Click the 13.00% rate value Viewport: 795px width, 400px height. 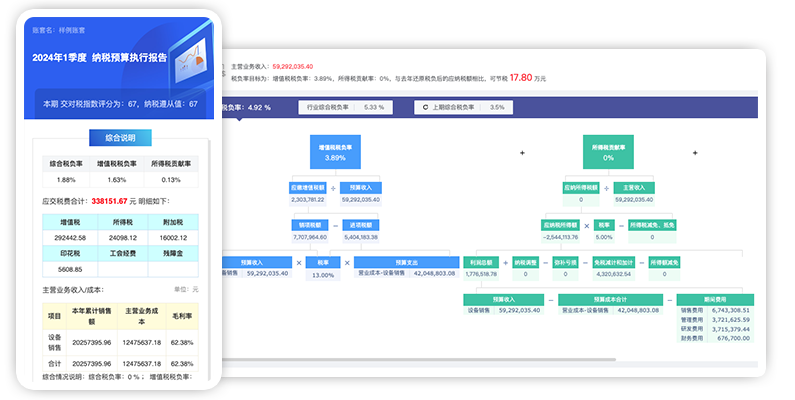pyautogui.click(x=323, y=275)
